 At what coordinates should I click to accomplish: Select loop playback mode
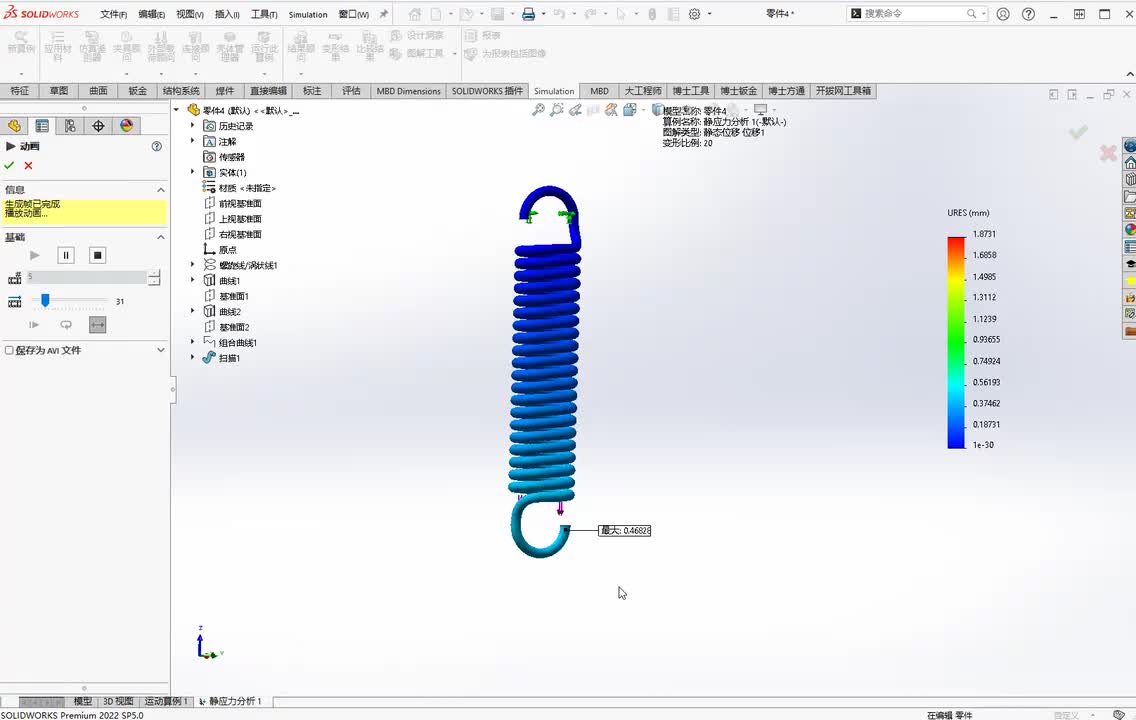pyautogui.click(x=66, y=325)
